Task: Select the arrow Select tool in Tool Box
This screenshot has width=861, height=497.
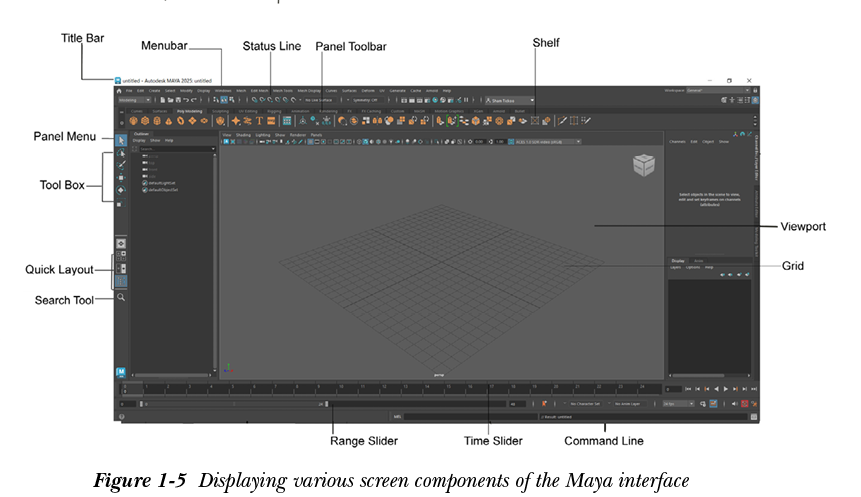Action: click(x=121, y=141)
